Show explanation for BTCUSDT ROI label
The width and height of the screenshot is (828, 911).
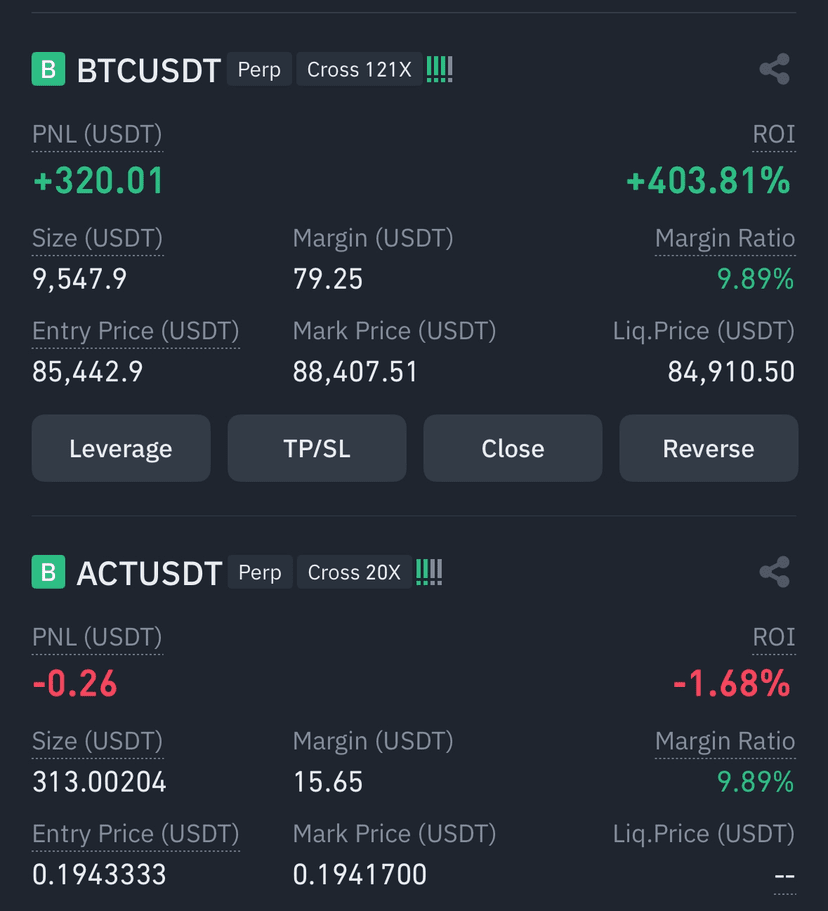pos(773,135)
